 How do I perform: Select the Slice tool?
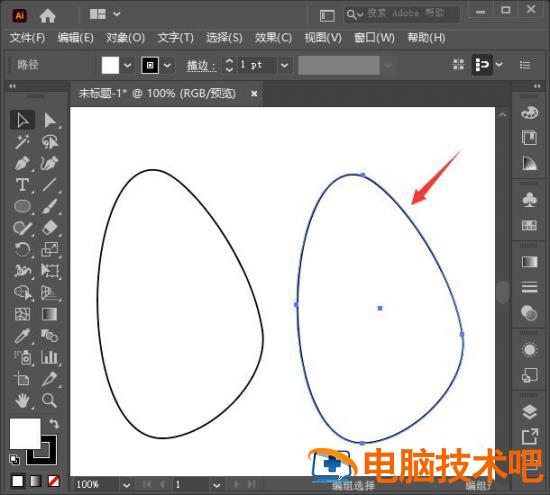[50, 379]
